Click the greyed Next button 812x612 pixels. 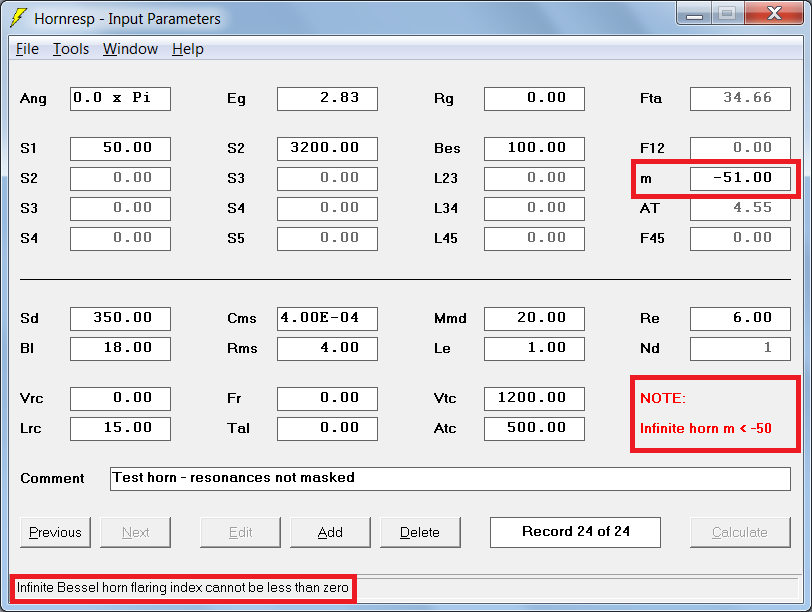coord(135,532)
